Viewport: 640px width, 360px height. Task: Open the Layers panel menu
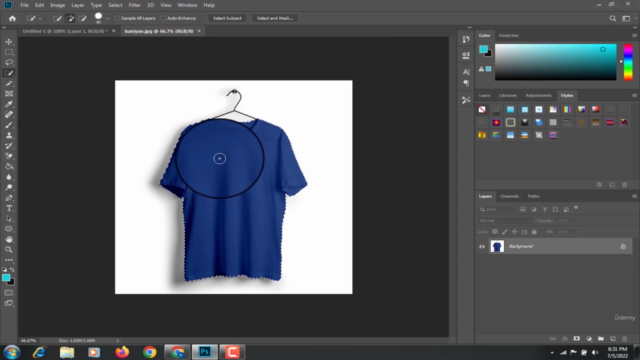[x=634, y=196]
